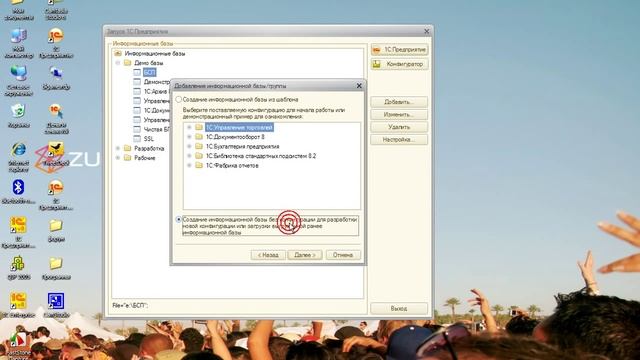Click the 1С:Докум database icon
This screenshot has width=640, height=360.
137,110
